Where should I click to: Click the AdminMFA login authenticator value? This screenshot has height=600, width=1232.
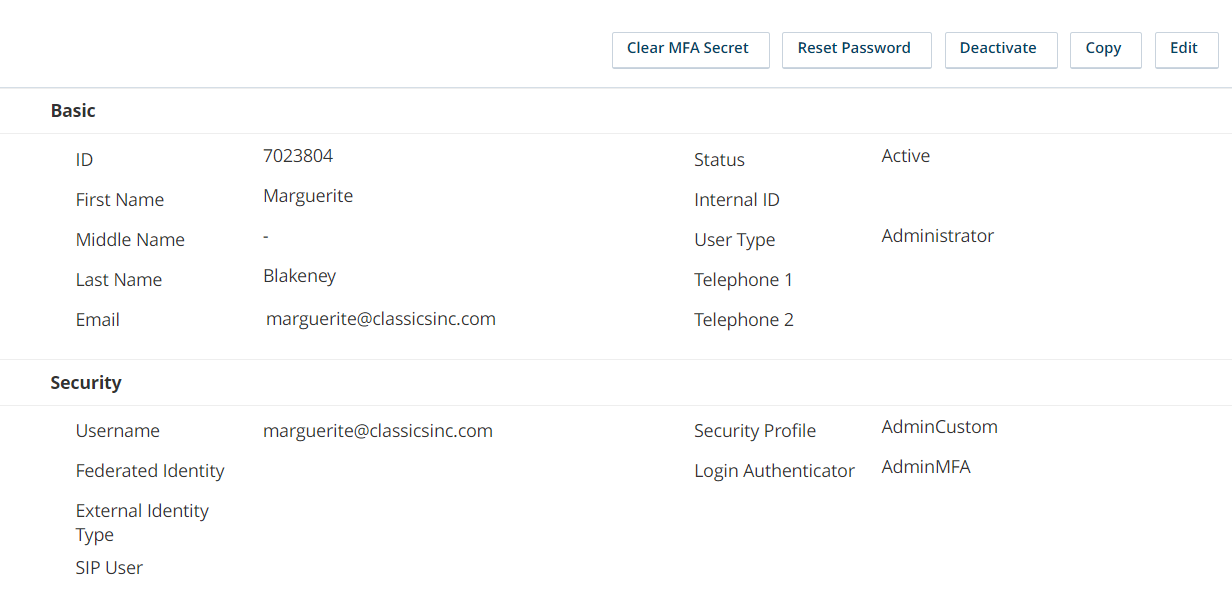click(x=926, y=467)
